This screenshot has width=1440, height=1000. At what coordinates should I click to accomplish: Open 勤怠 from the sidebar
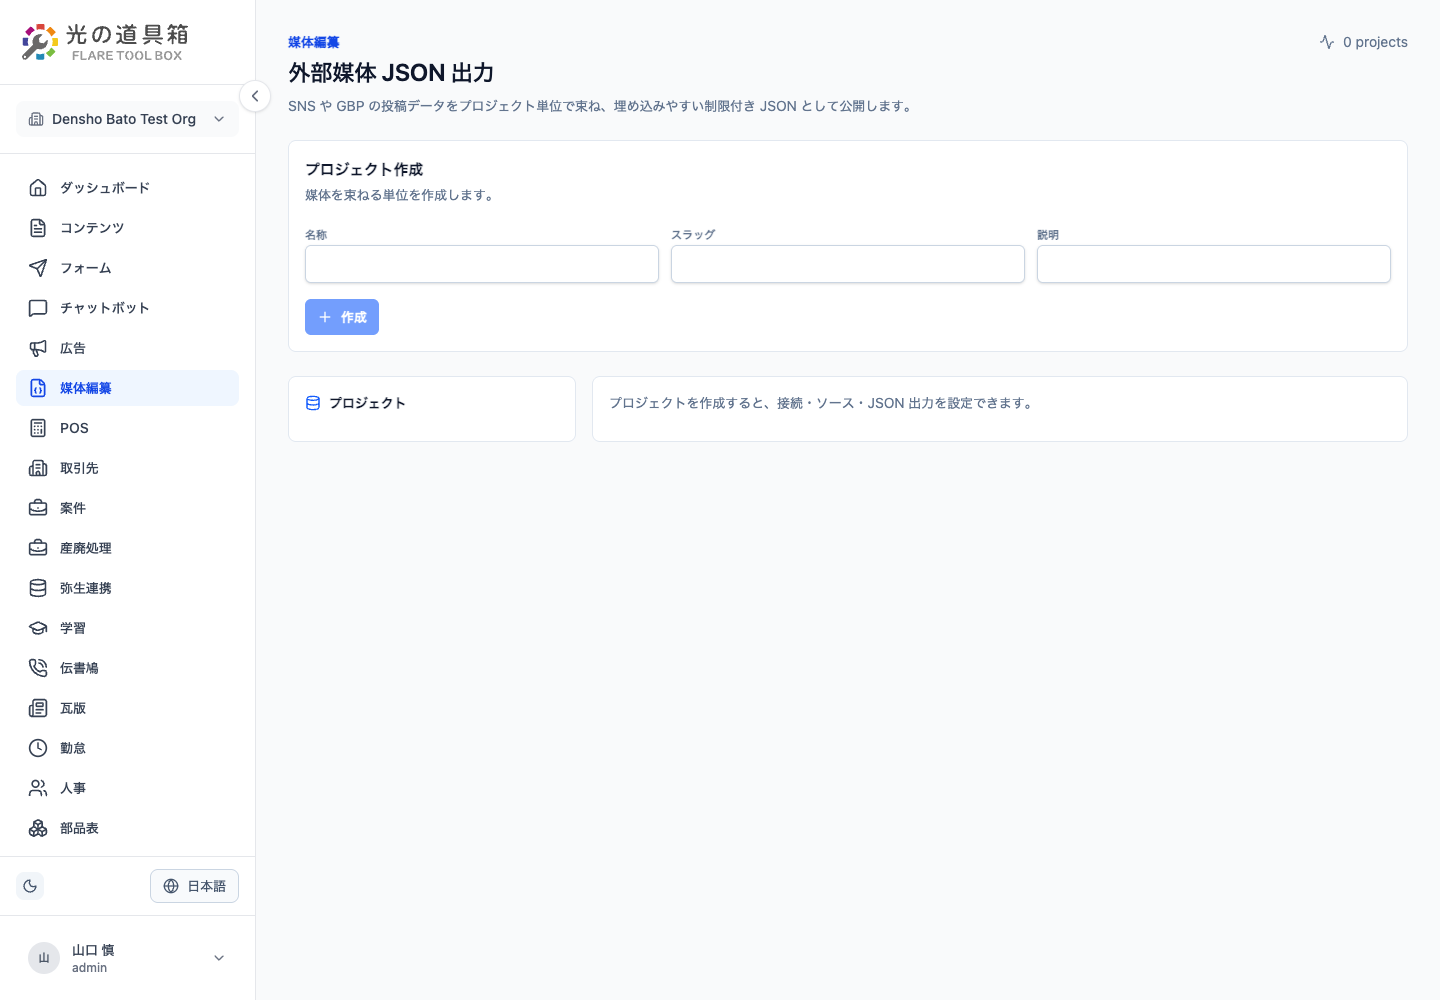(127, 748)
